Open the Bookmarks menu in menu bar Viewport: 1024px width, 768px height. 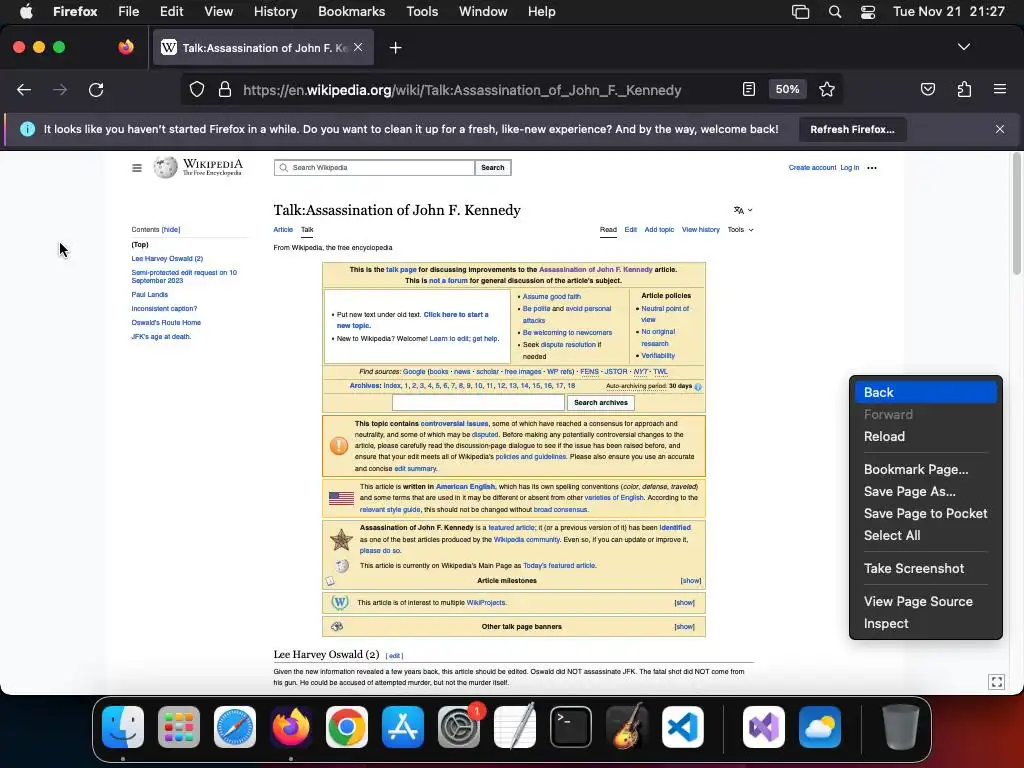pos(351,12)
